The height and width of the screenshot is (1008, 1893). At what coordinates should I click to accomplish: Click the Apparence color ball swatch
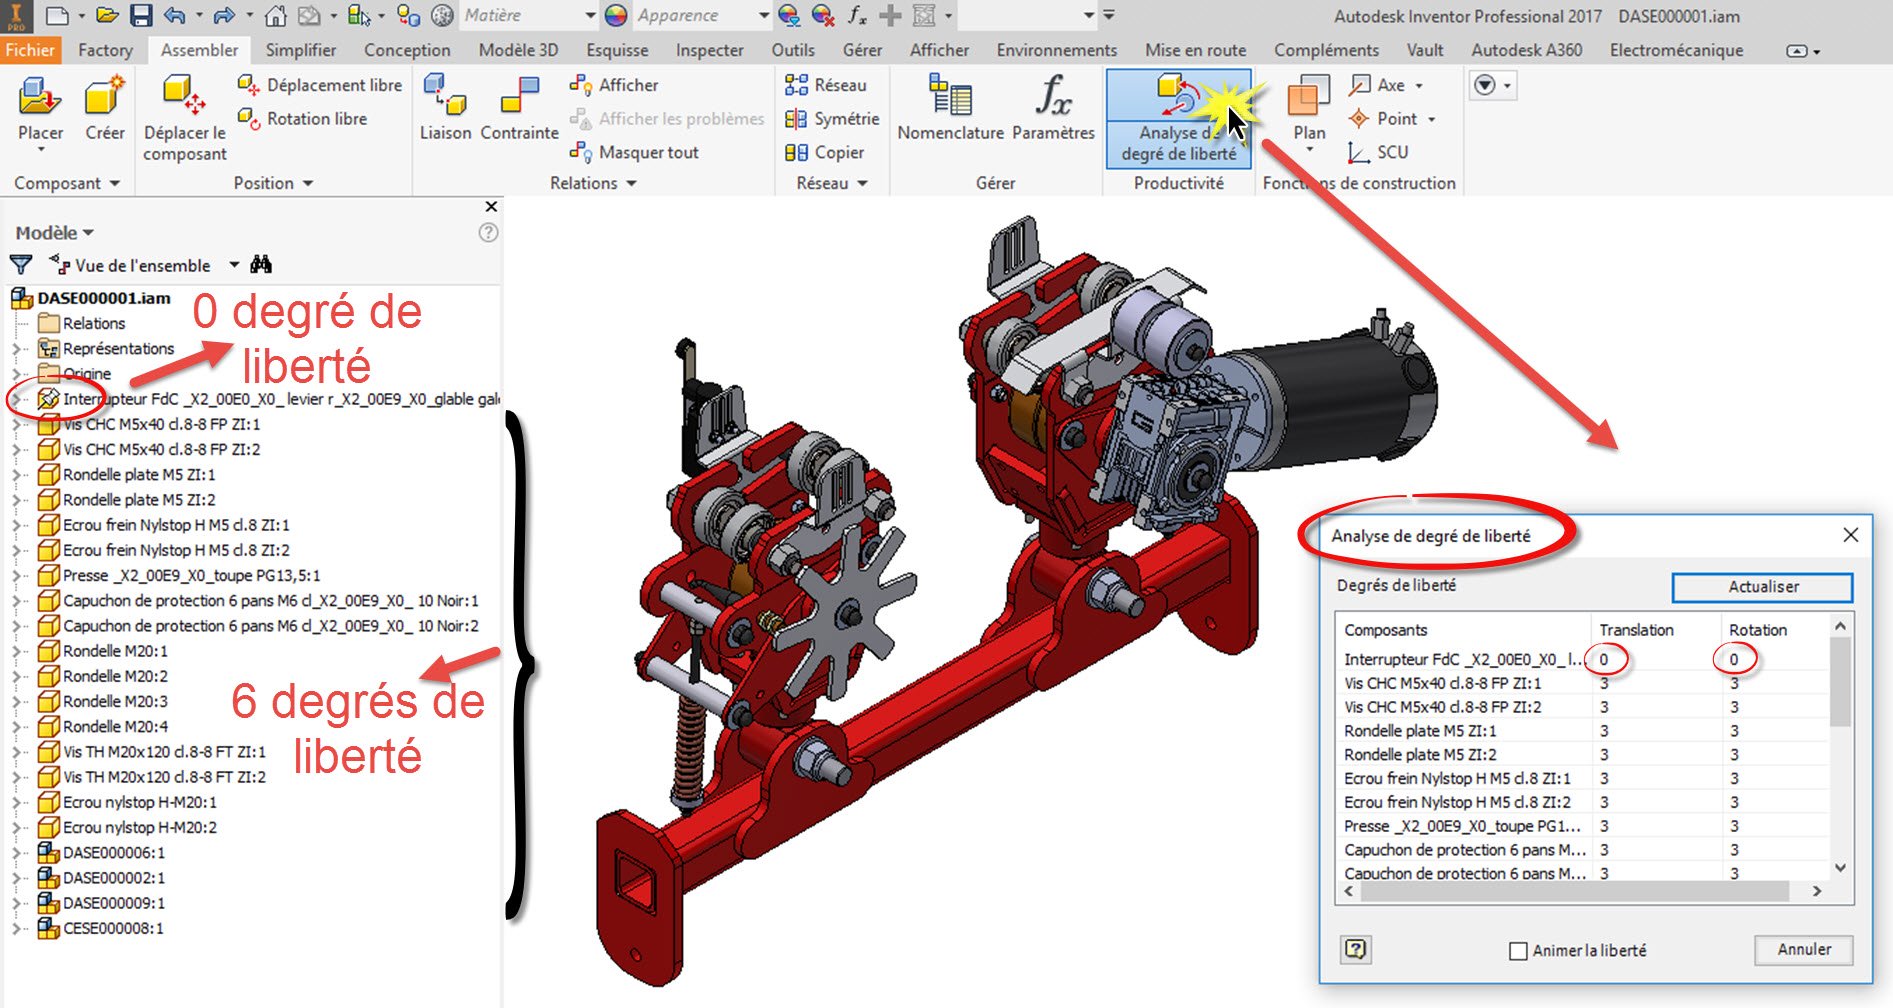tap(618, 15)
